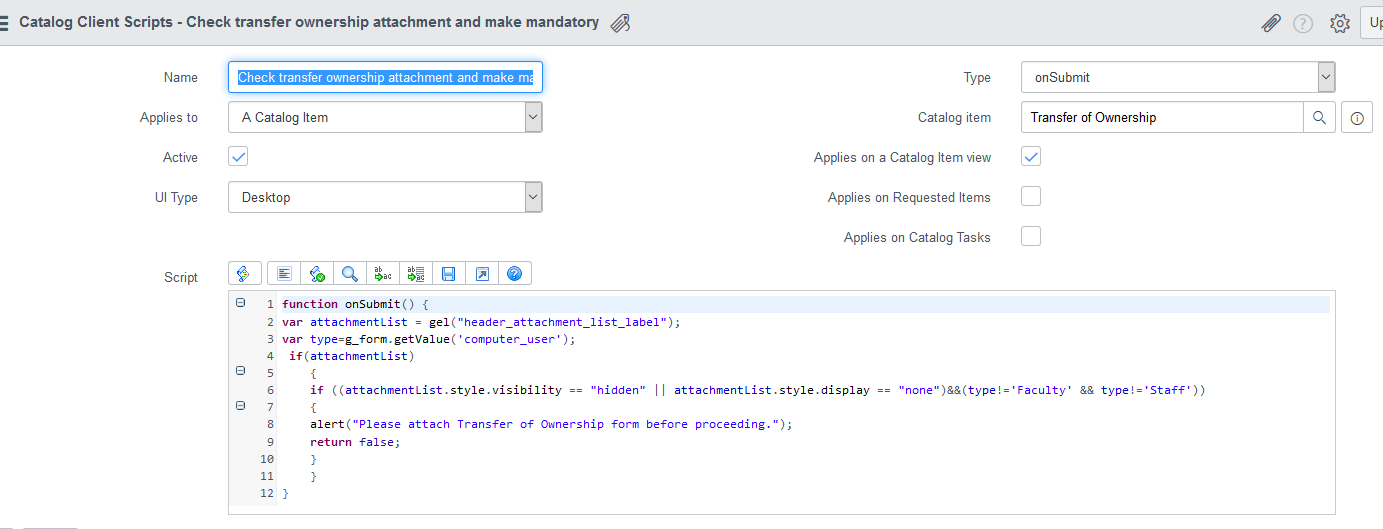Enable Applies on Catalog Tasks checkbox
This screenshot has width=1383, height=529.
coord(1031,236)
